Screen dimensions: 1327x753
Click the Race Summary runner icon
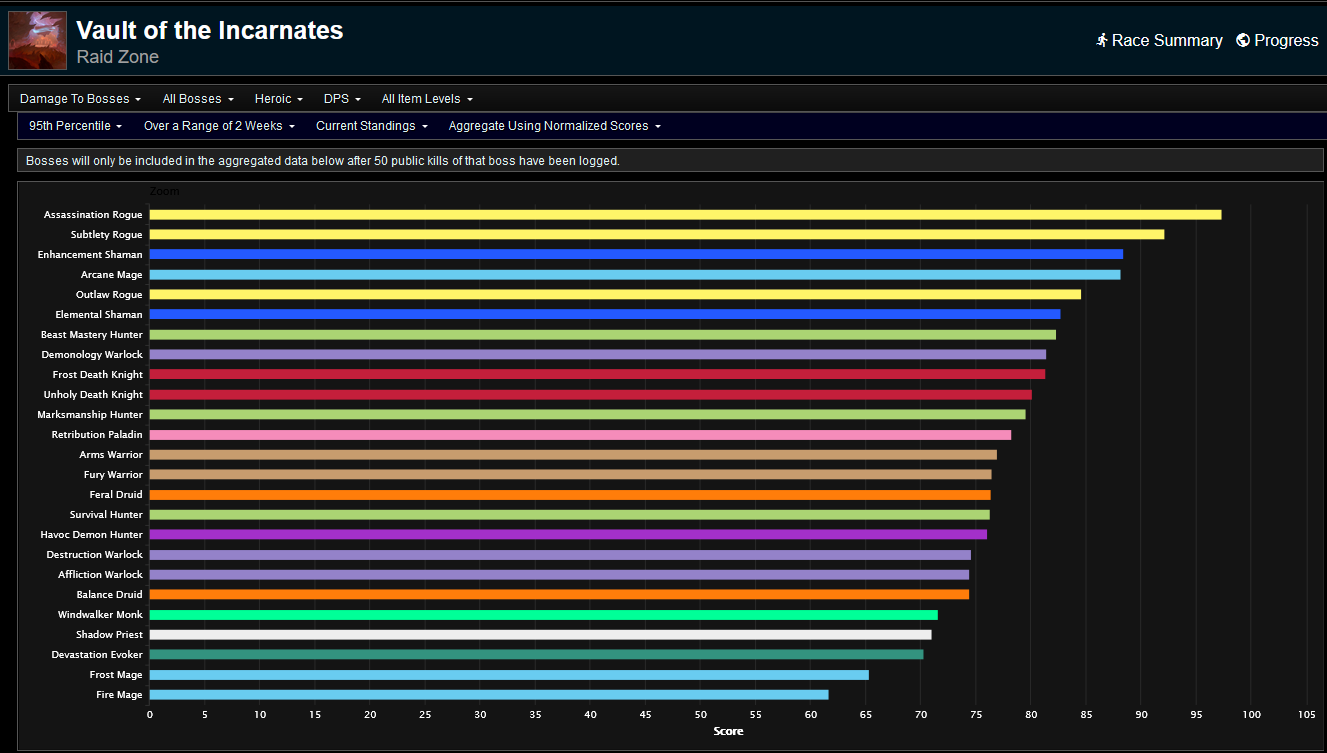point(1101,40)
